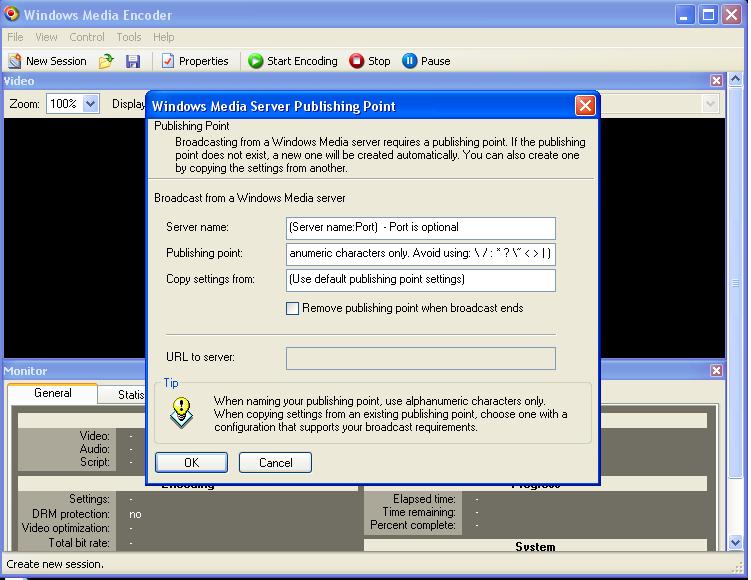Open Properties from the toolbar
This screenshot has height=580, width=751.
pyautogui.click(x=194, y=61)
